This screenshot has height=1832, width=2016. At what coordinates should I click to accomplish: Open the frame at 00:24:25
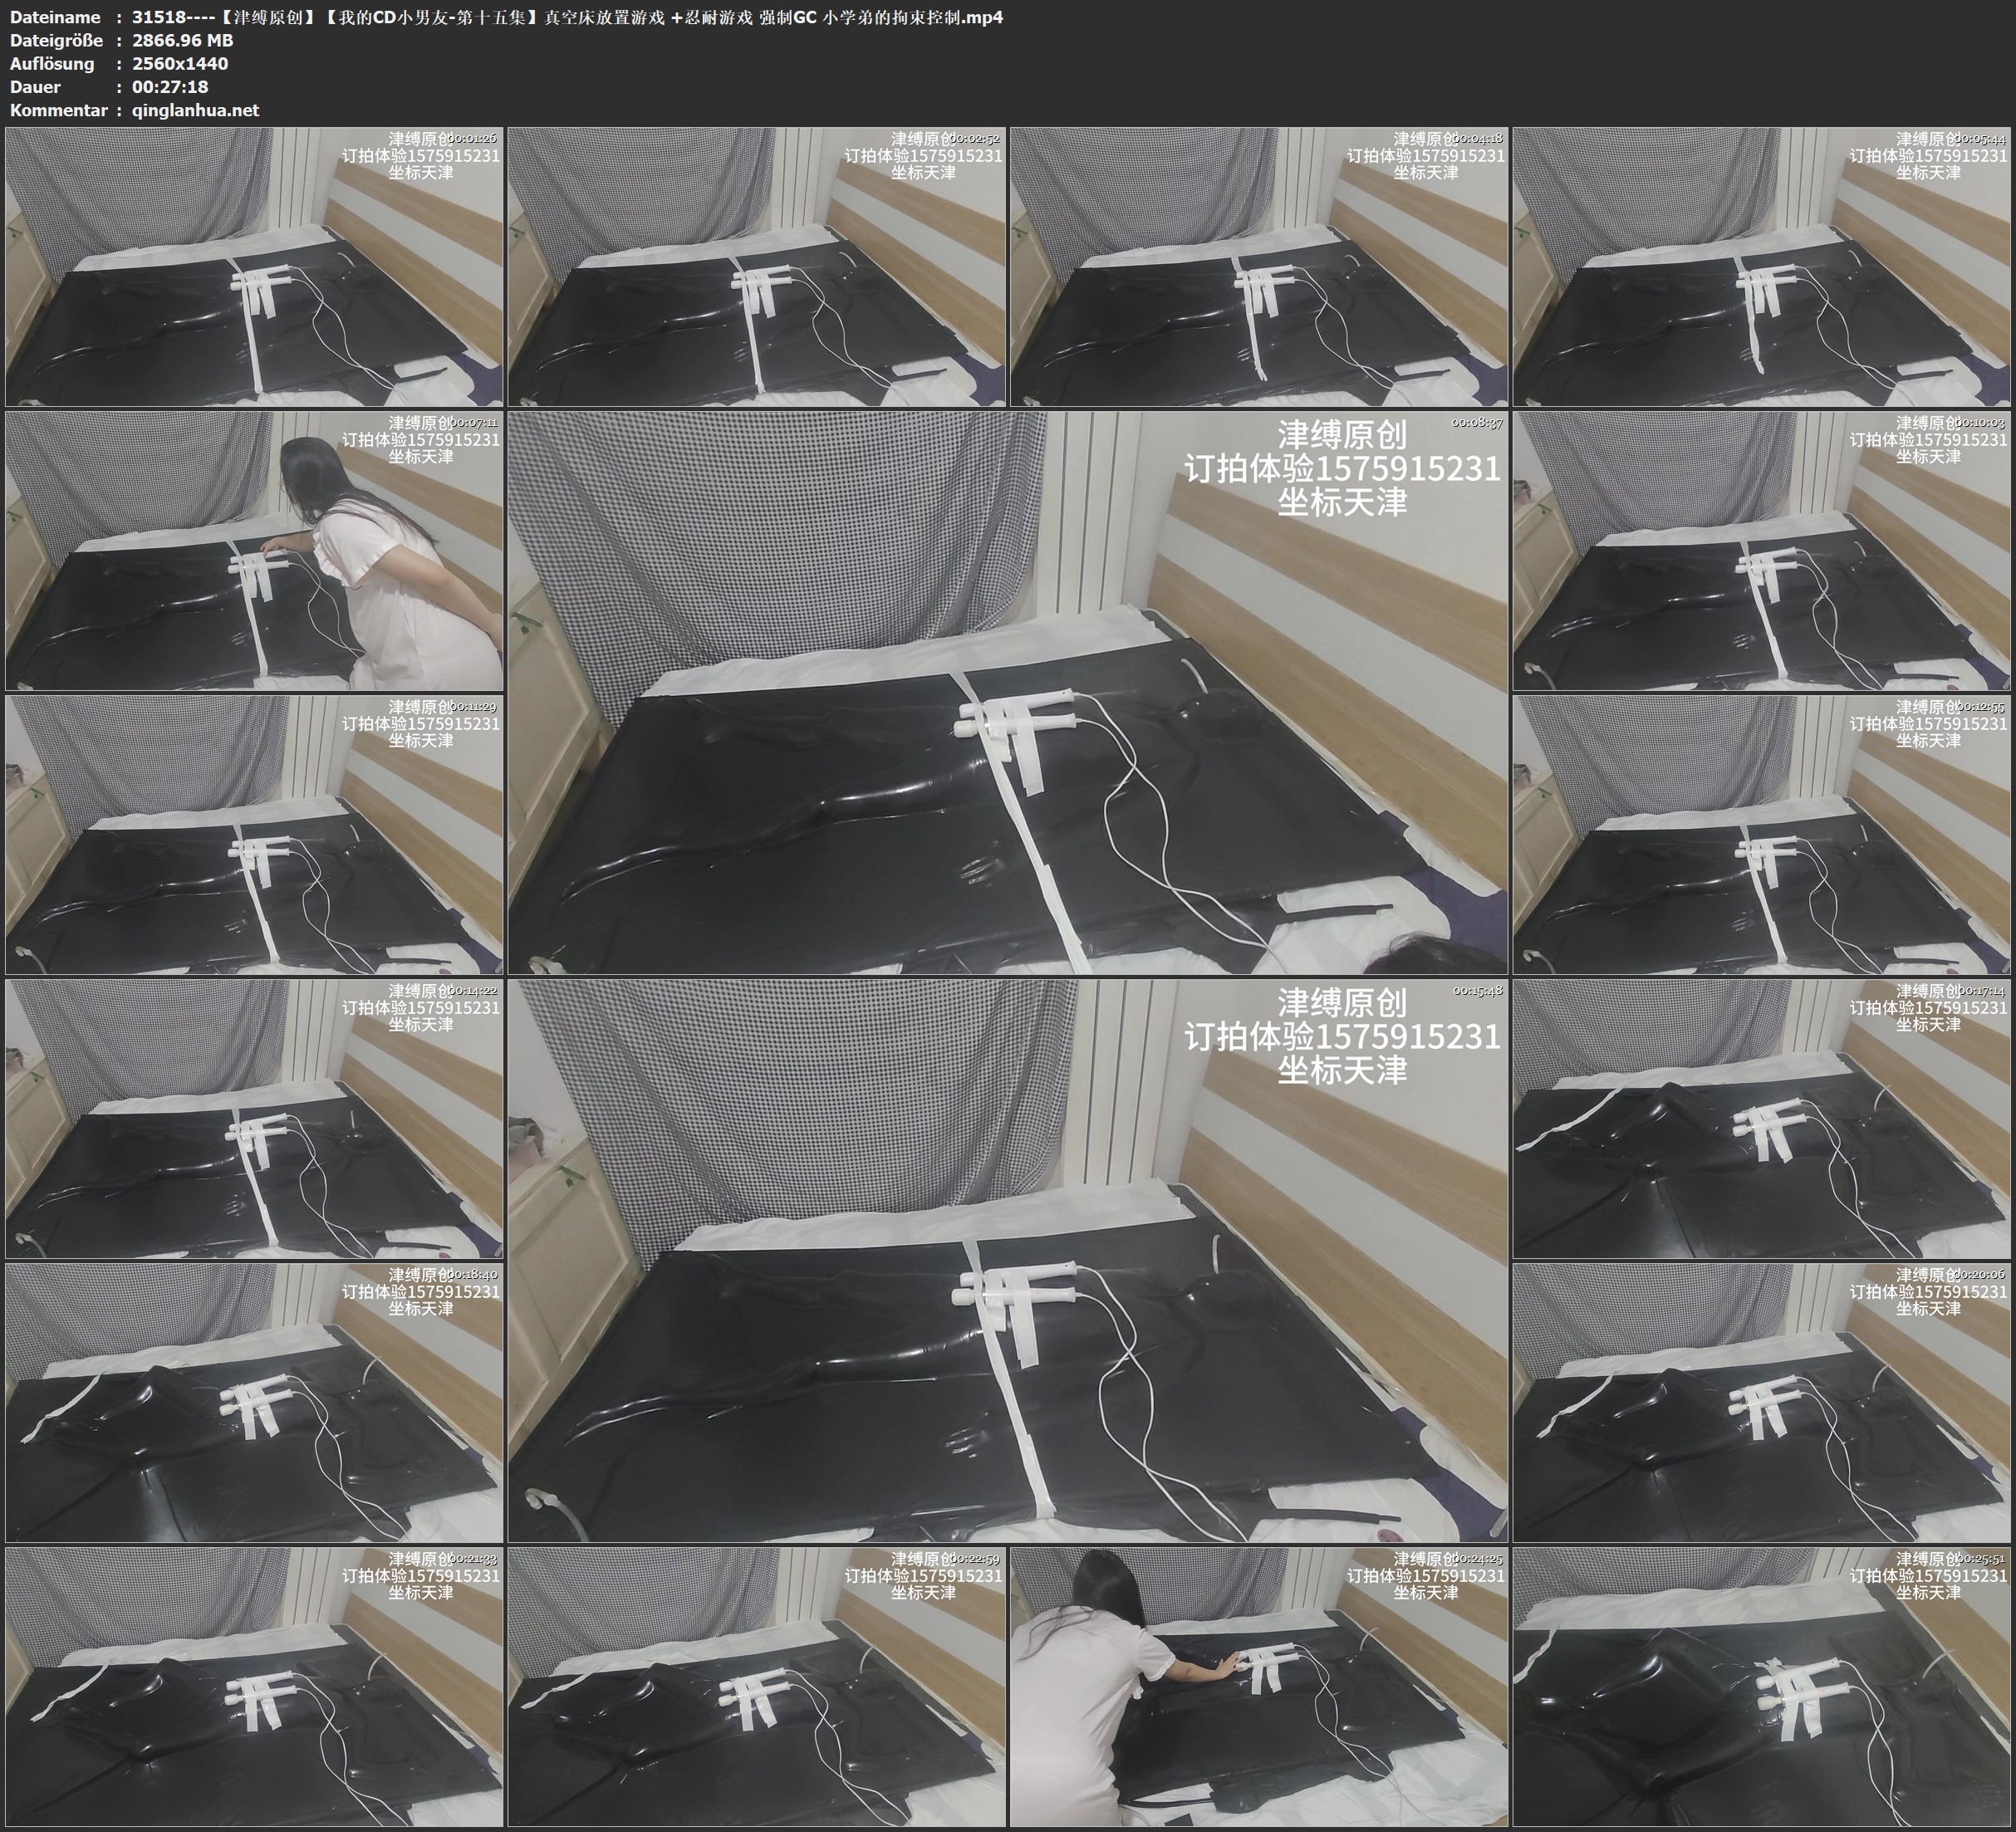(1259, 1686)
